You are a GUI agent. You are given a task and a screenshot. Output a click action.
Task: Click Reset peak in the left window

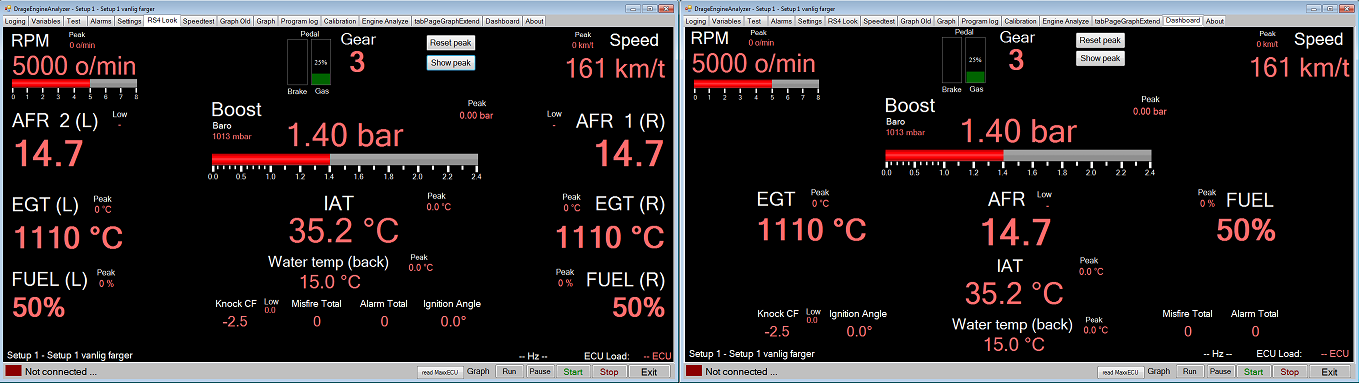pyautogui.click(x=450, y=42)
